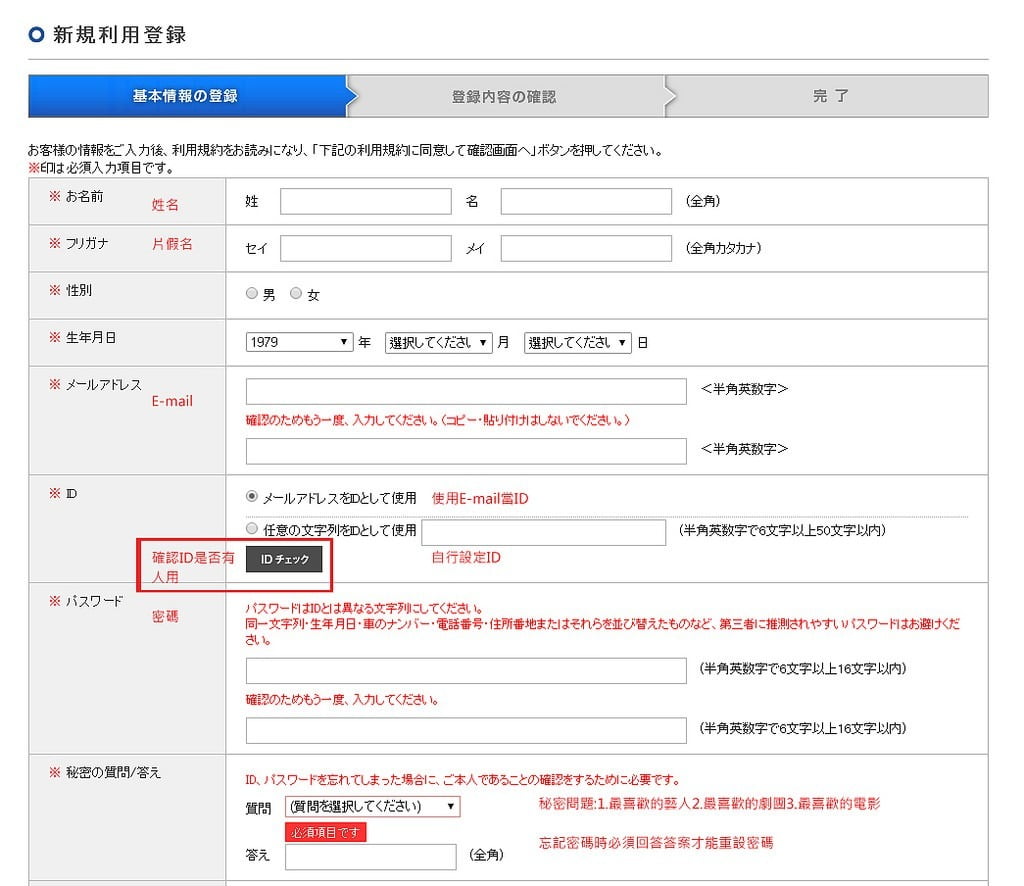Image resolution: width=1024 pixels, height=886 pixels.
Task: Click the 名 (first name) input field
Action: pyautogui.click(x=585, y=201)
